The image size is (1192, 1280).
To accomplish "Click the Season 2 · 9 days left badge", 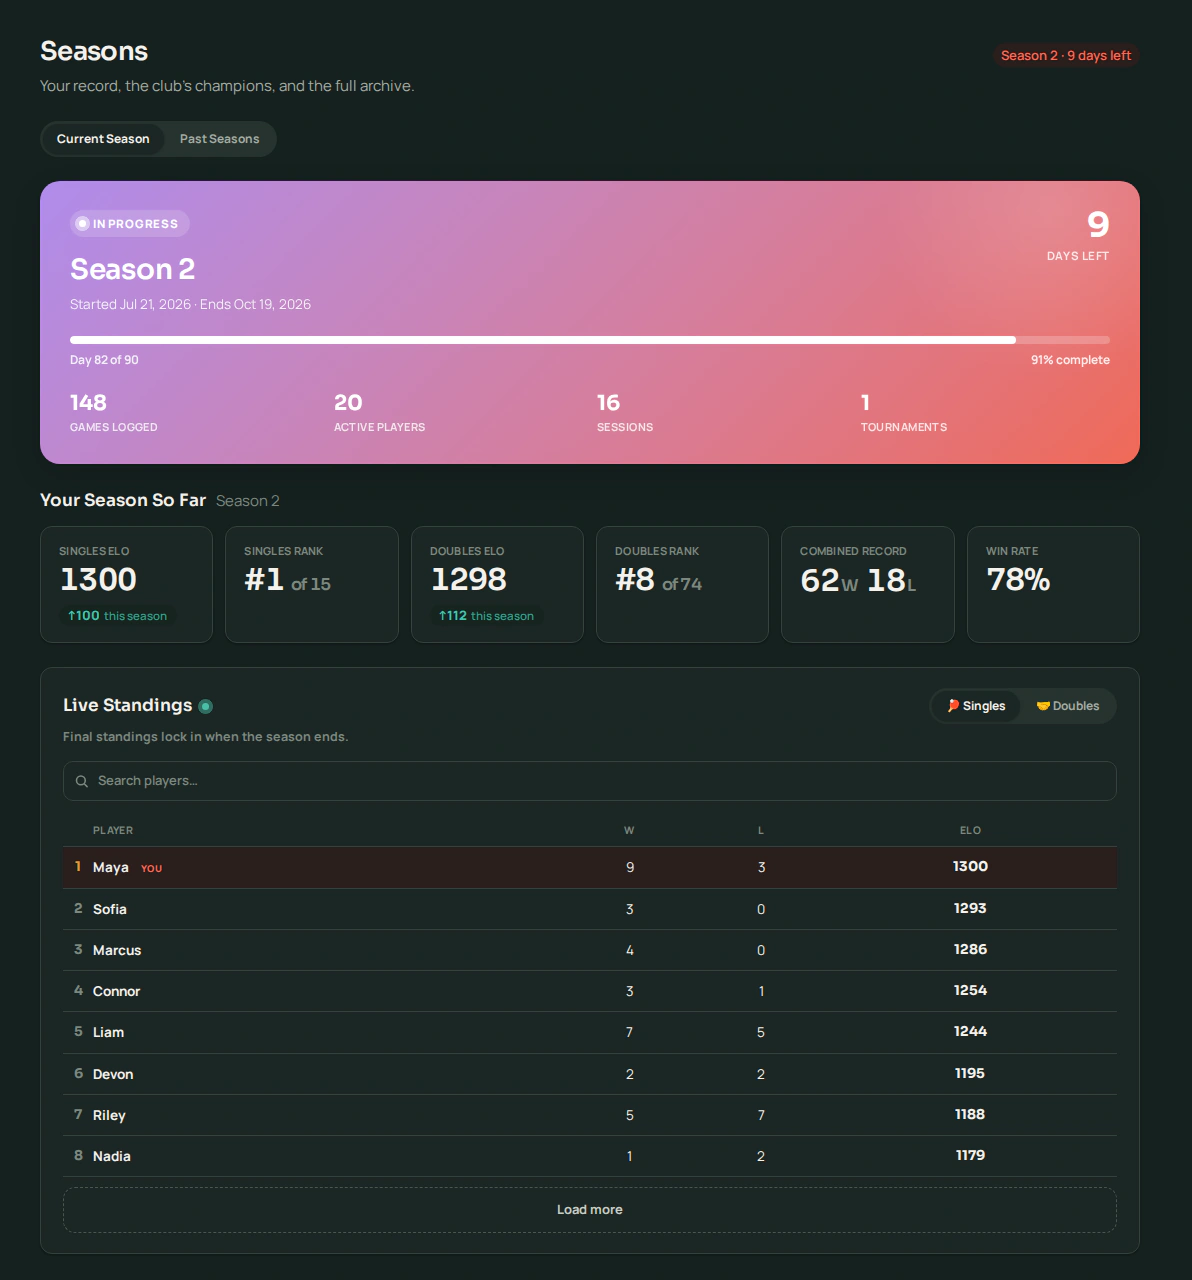I will point(1066,55).
